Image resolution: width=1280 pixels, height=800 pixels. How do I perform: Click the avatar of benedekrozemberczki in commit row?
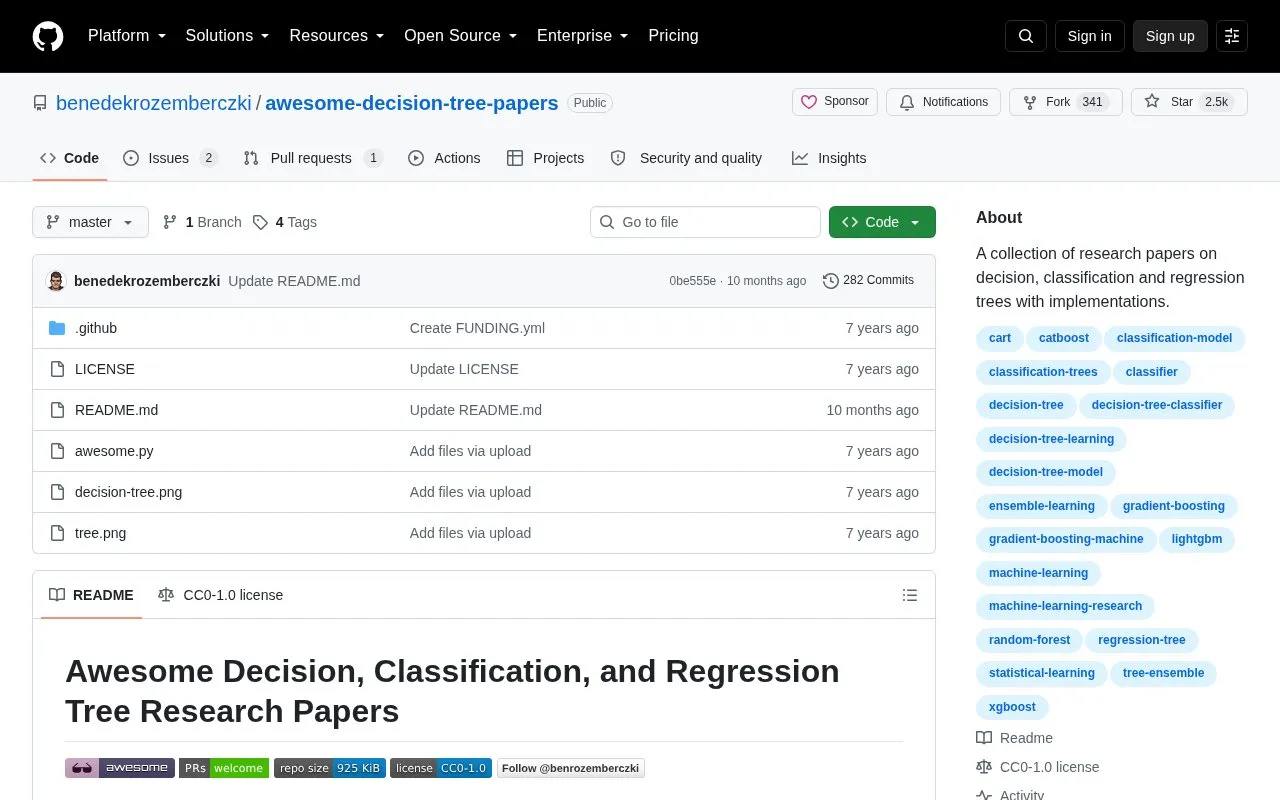pyautogui.click(x=56, y=281)
